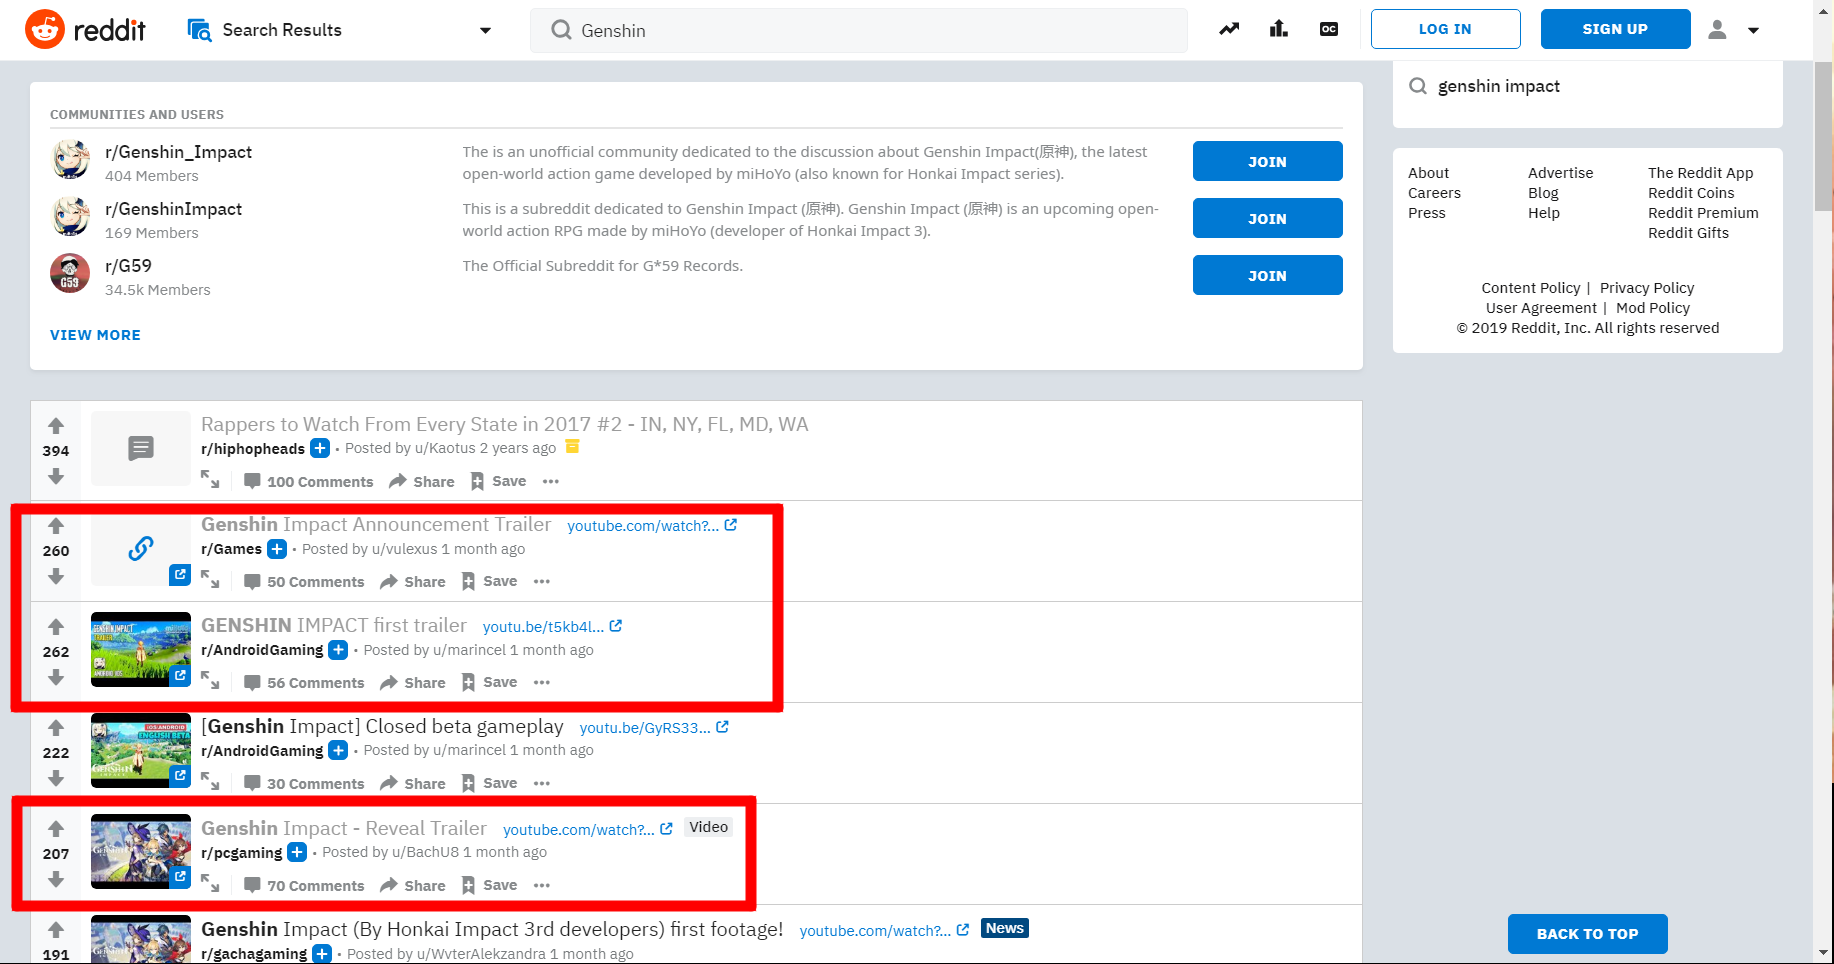Save the Genshin Impact Announcement Trailer post
Viewport: 1834px width, 964px height.
[x=489, y=581]
